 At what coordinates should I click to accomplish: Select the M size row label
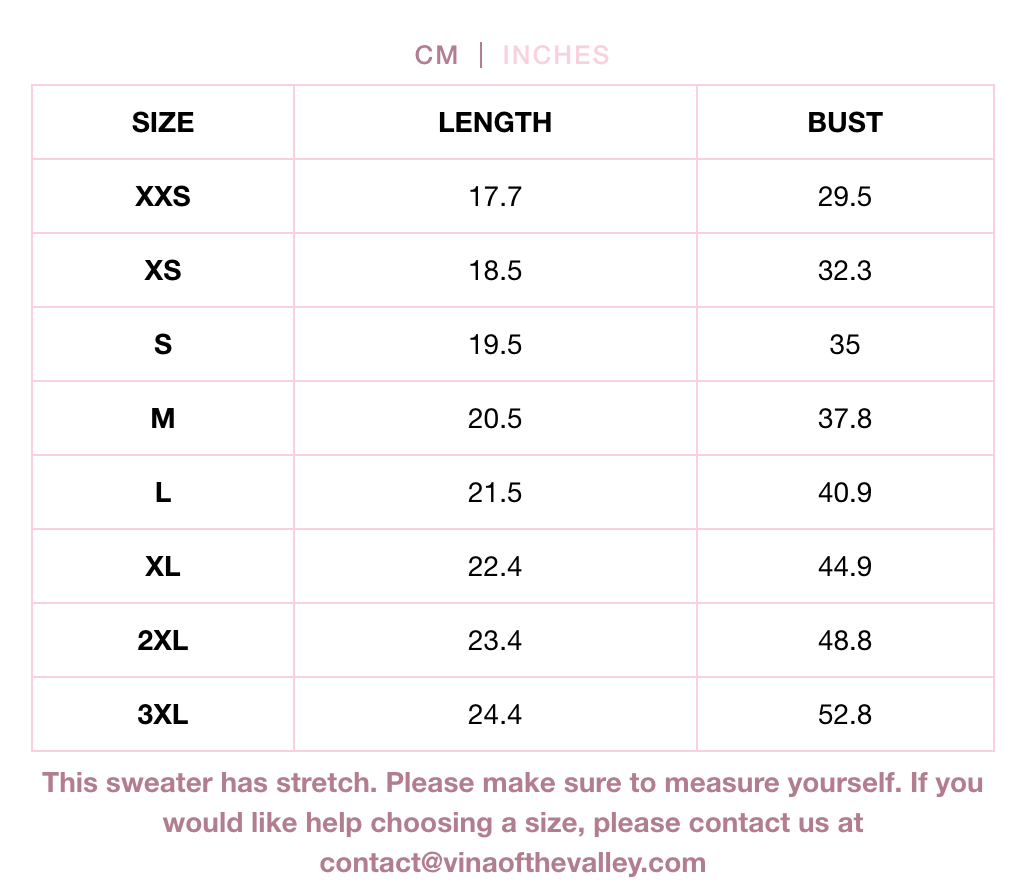pos(163,419)
